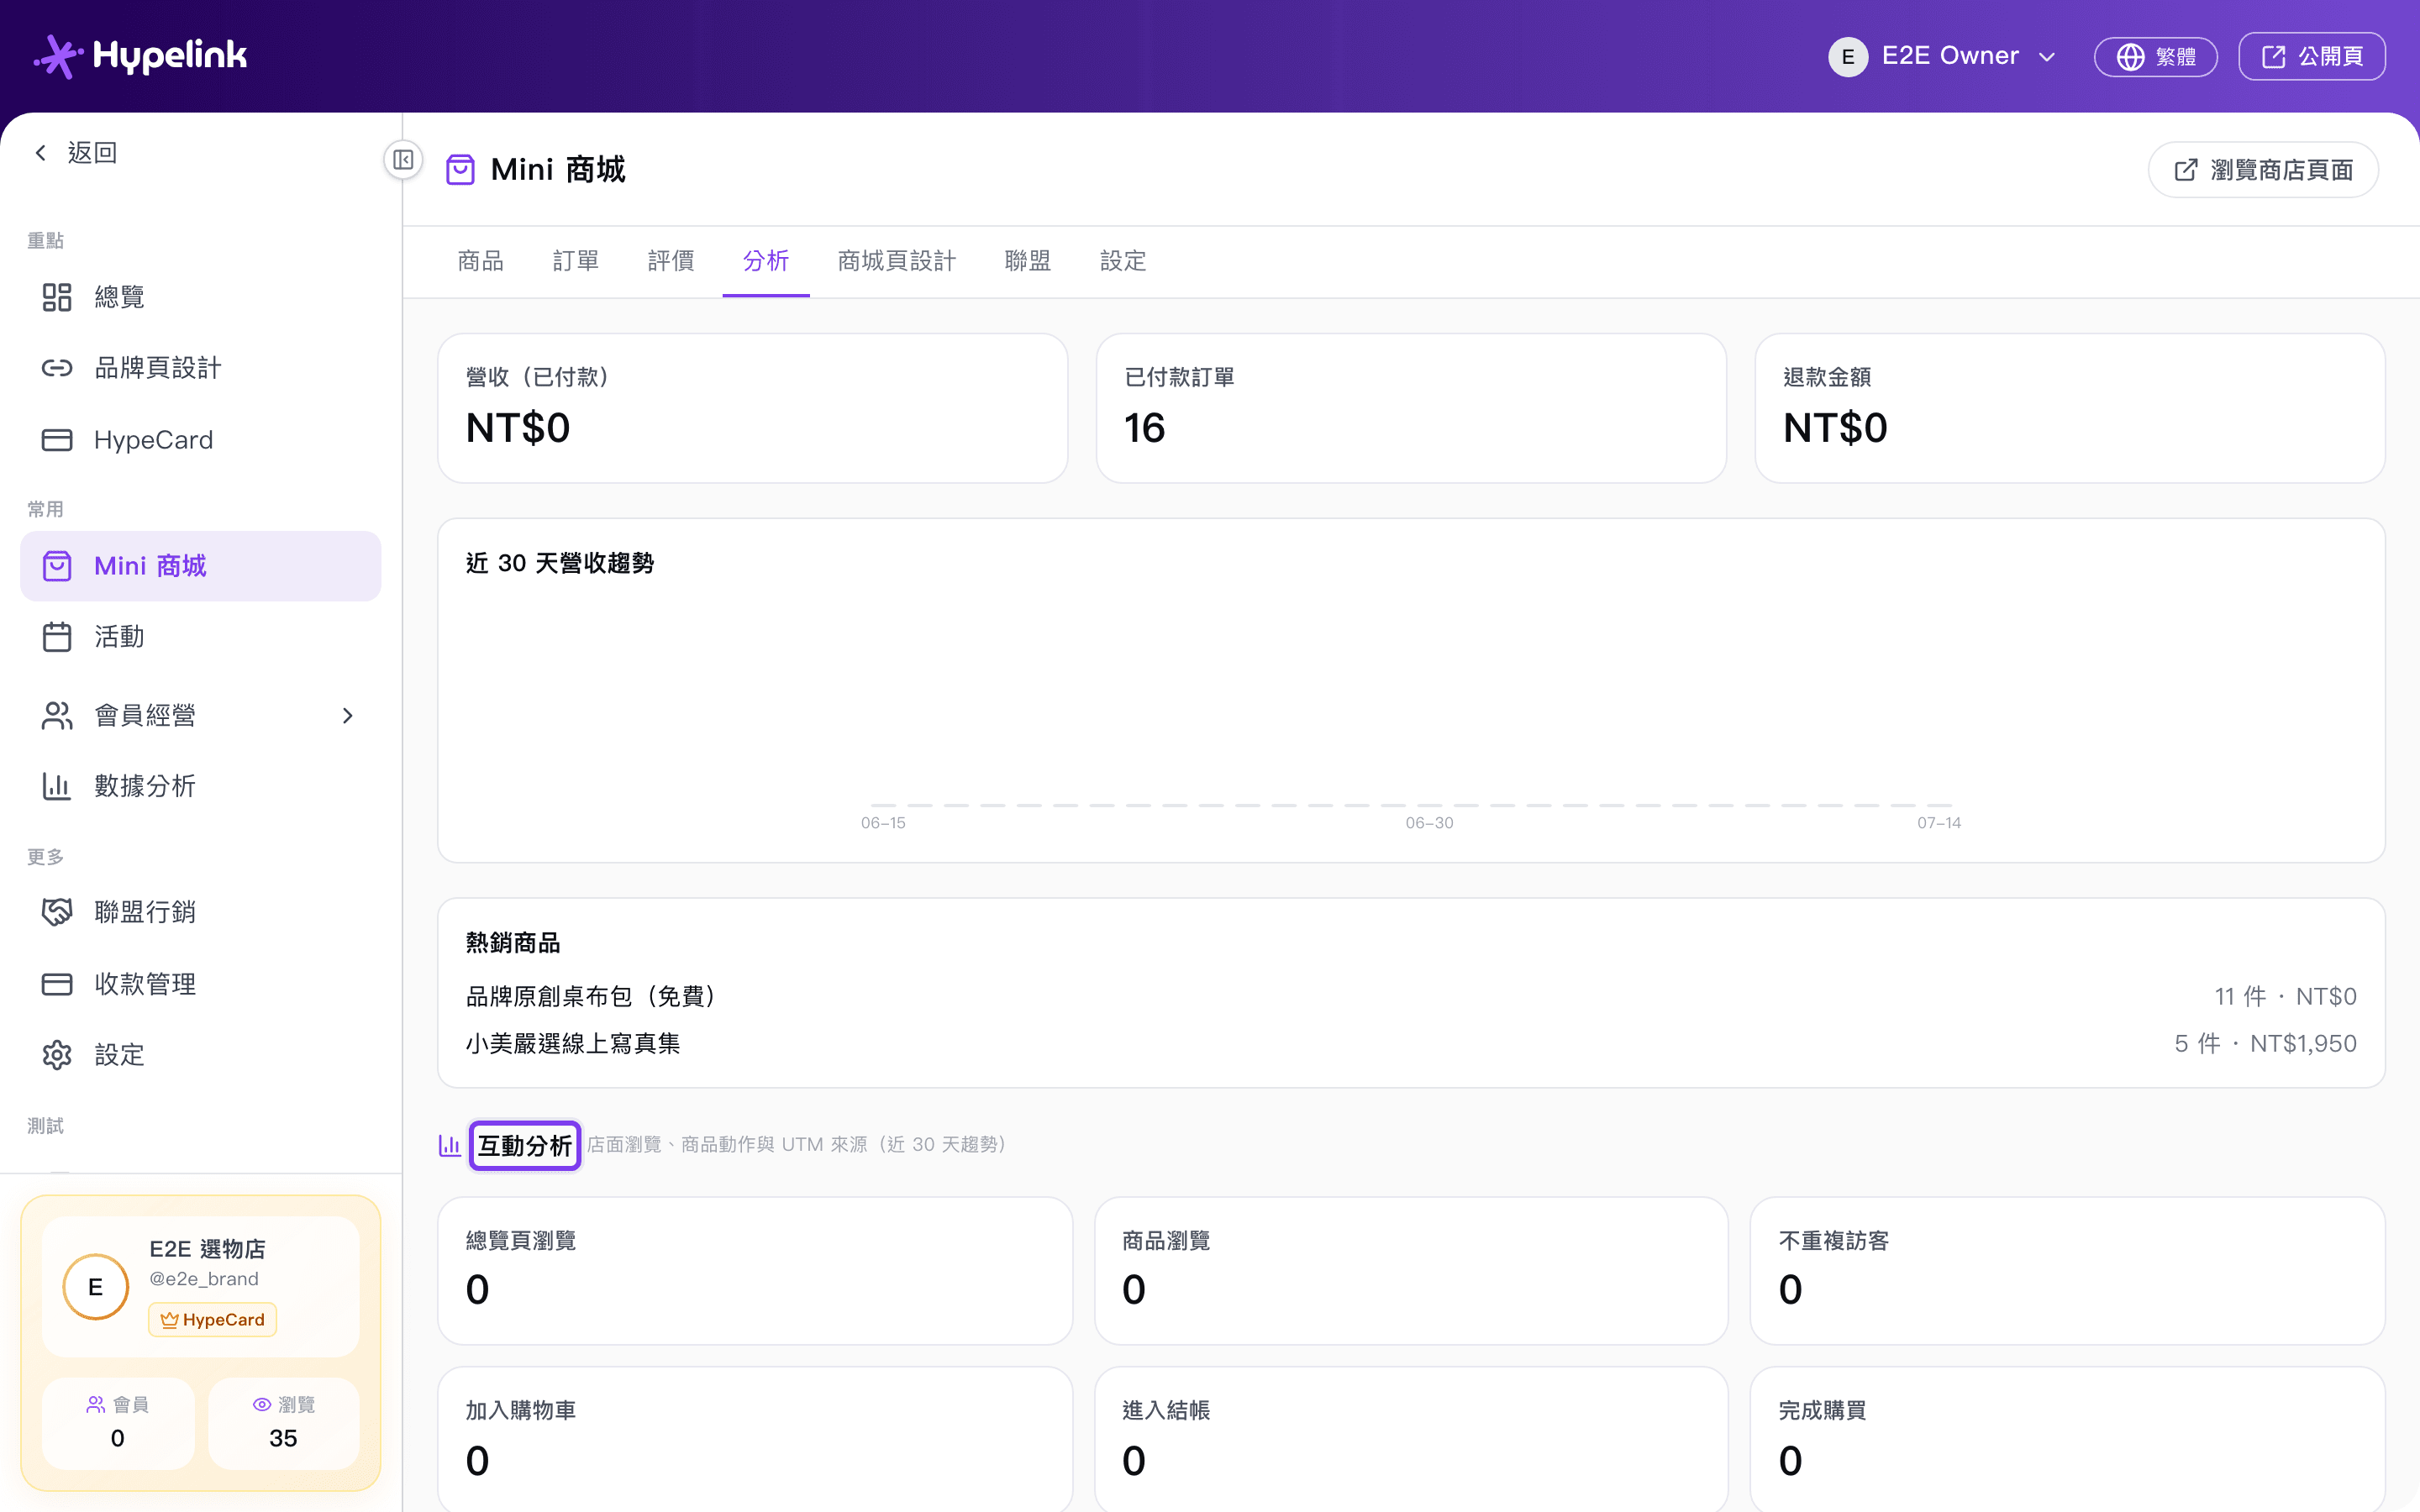This screenshot has width=2420, height=1512.
Task: Click the 進入結帳 stat card
Action: (x=1411, y=1440)
